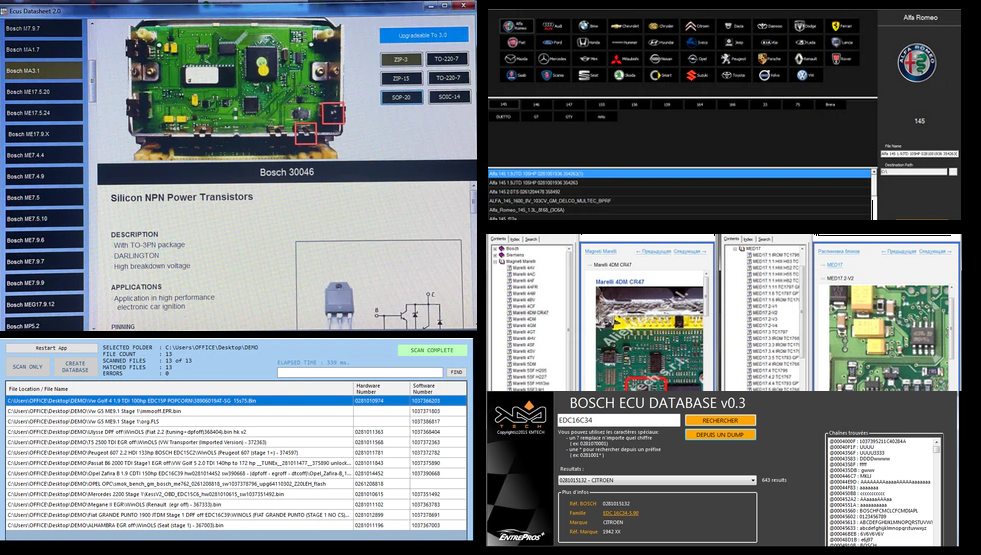Image resolution: width=981 pixels, height=555 pixels.
Task: Switch to the Search tab in help viewer
Action: click(x=532, y=239)
